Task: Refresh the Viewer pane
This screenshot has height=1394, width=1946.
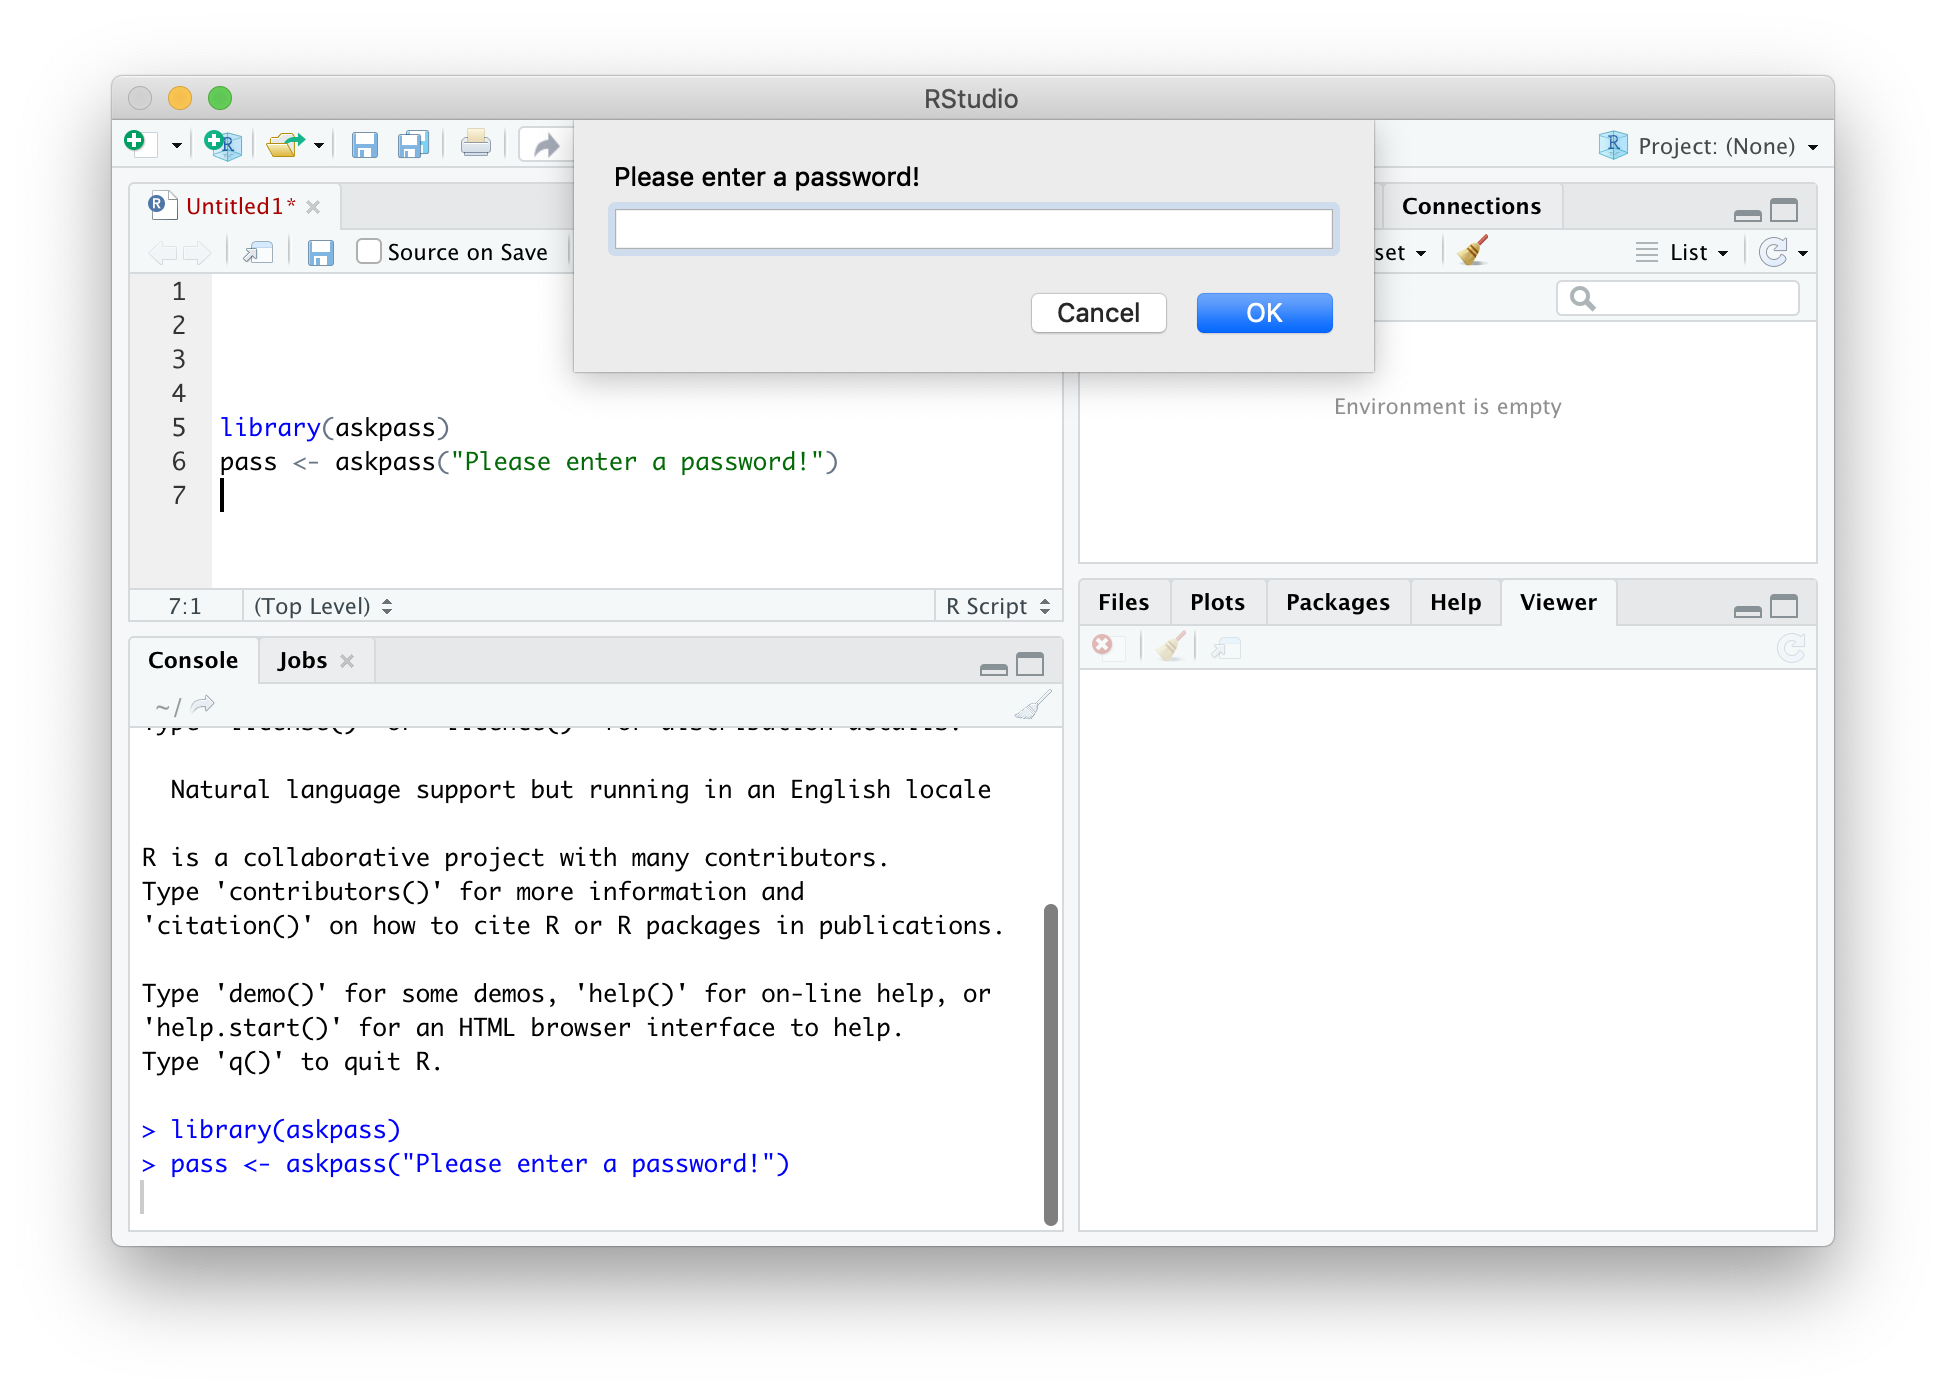Action: [x=1791, y=649]
